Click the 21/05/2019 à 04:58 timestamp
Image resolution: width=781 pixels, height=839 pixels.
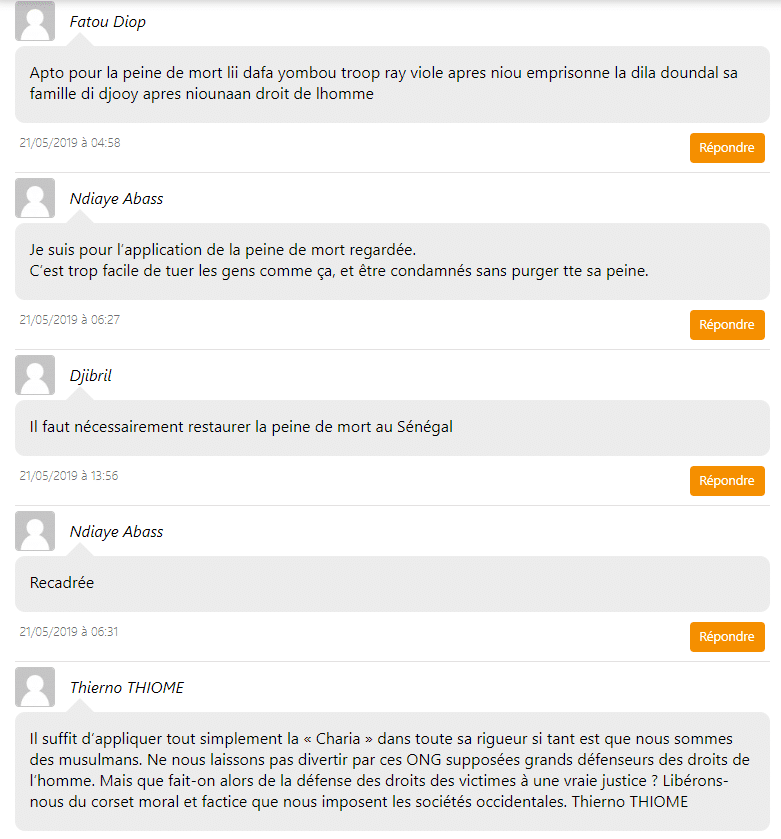tap(70, 143)
